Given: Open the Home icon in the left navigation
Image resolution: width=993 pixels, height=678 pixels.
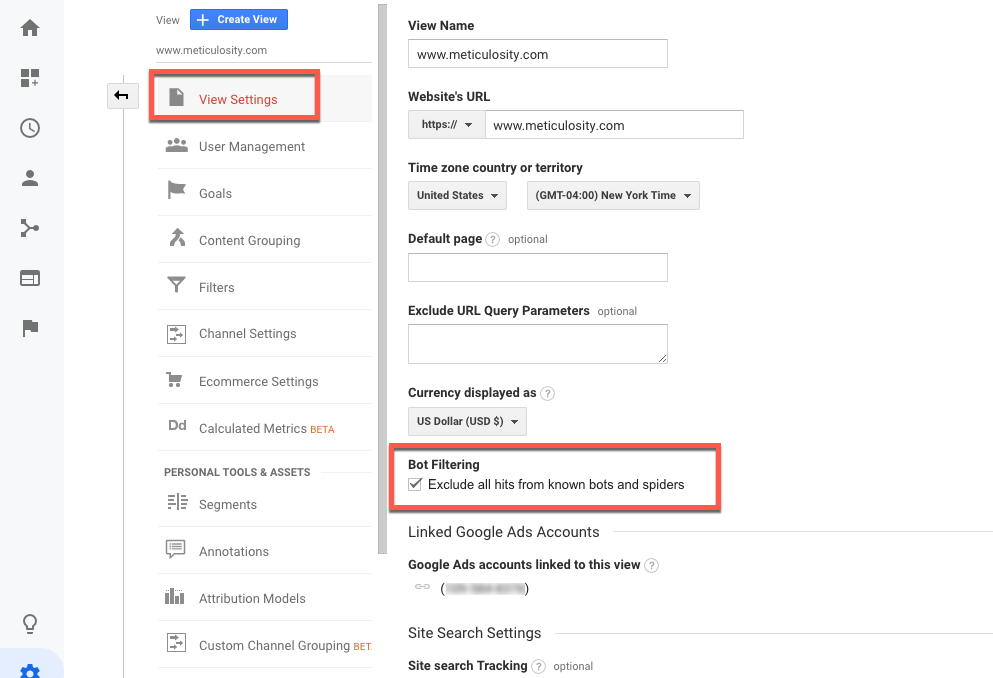Looking at the screenshot, I should pos(29,28).
